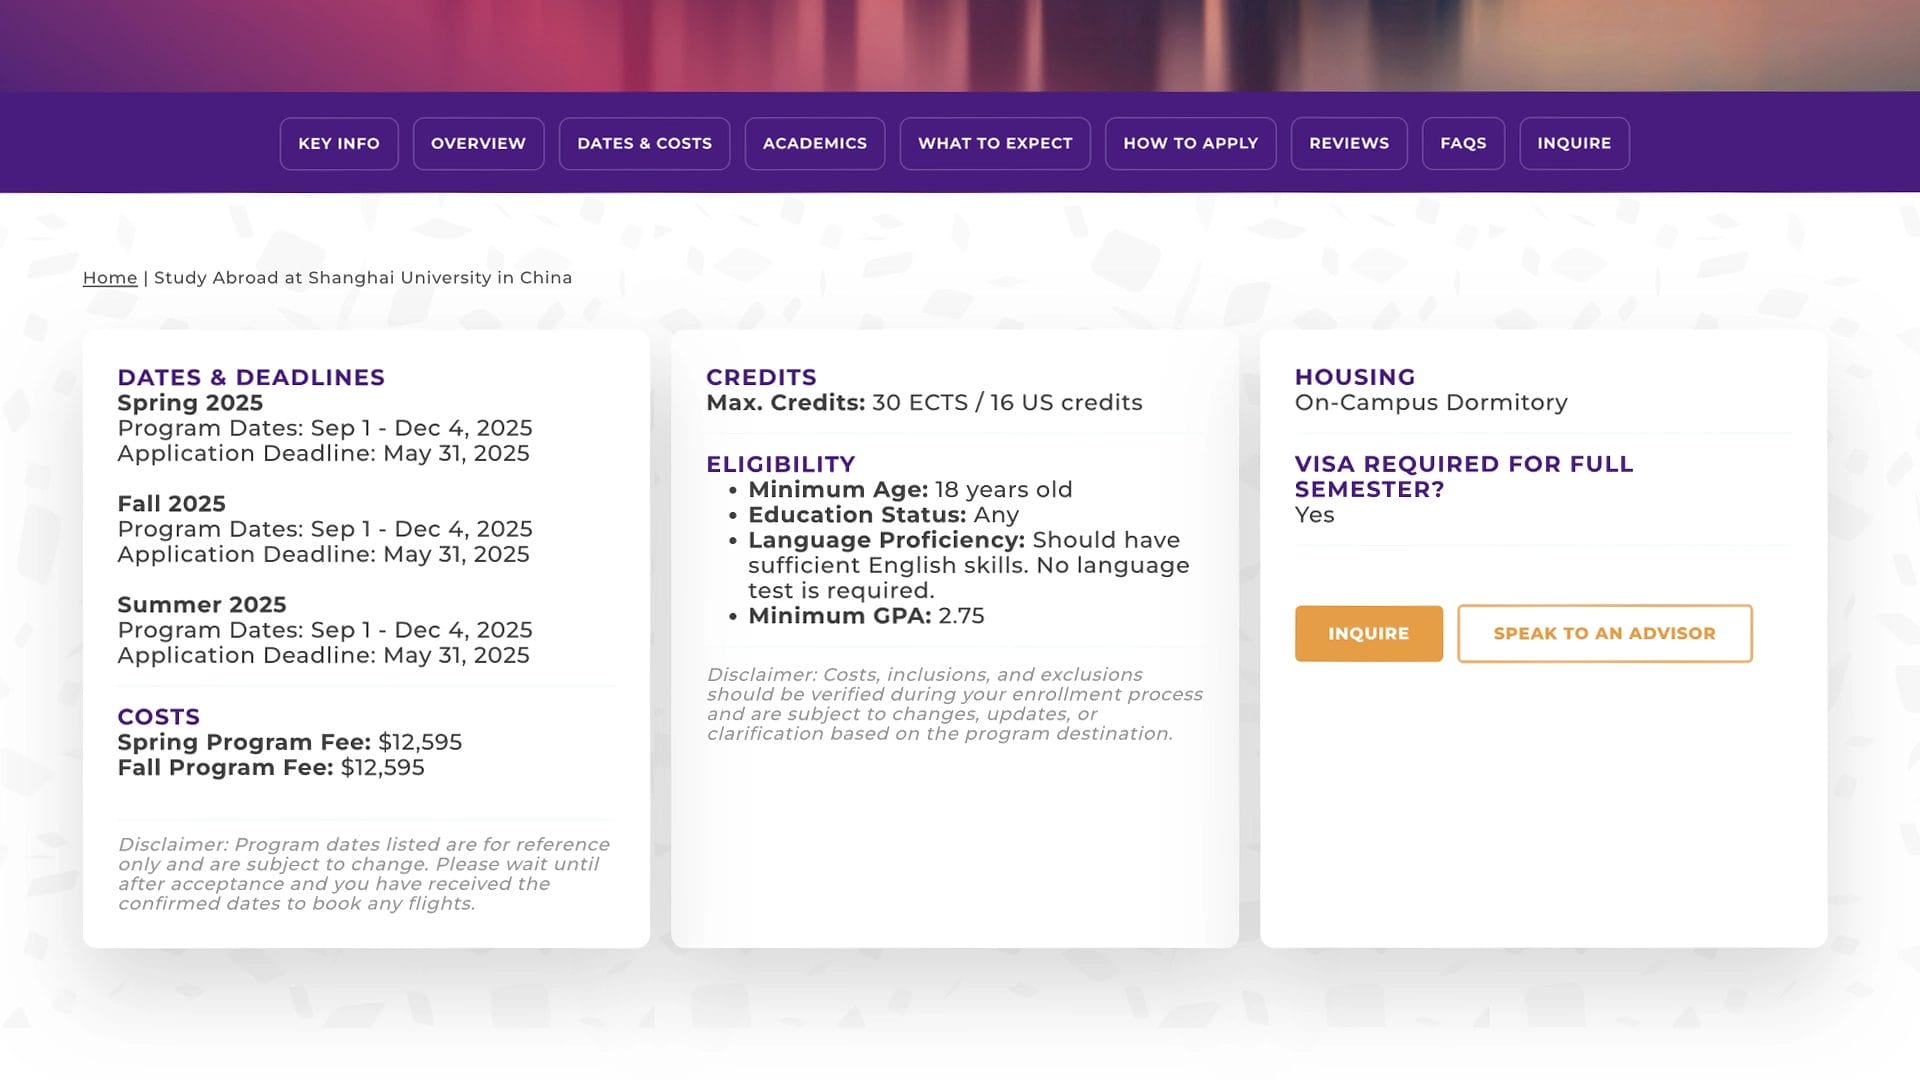The height and width of the screenshot is (1080, 1920).
Task: Click the costs and inclusions disclaimer
Action: tap(954, 704)
